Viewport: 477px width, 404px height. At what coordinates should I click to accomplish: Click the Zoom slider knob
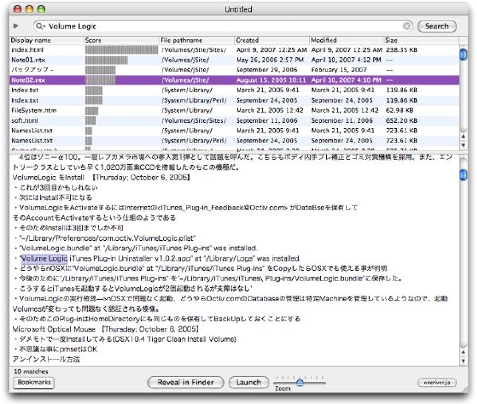[x=300, y=382]
